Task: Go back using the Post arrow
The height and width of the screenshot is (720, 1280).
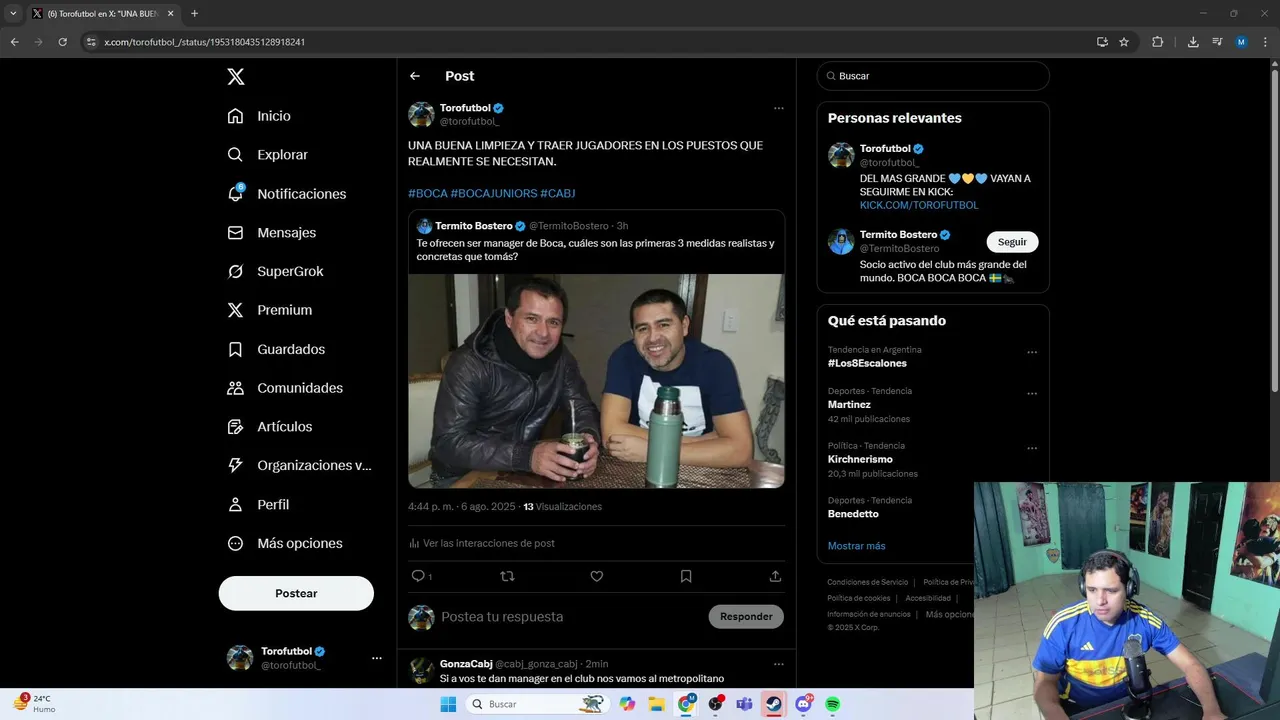Action: coord(415,76)
